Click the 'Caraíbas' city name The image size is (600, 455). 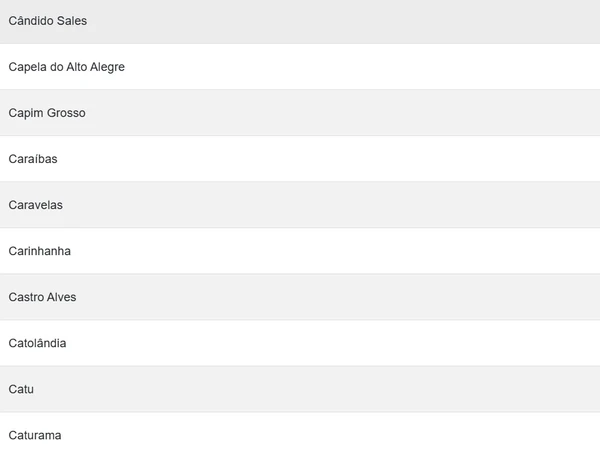click(33, 159)
